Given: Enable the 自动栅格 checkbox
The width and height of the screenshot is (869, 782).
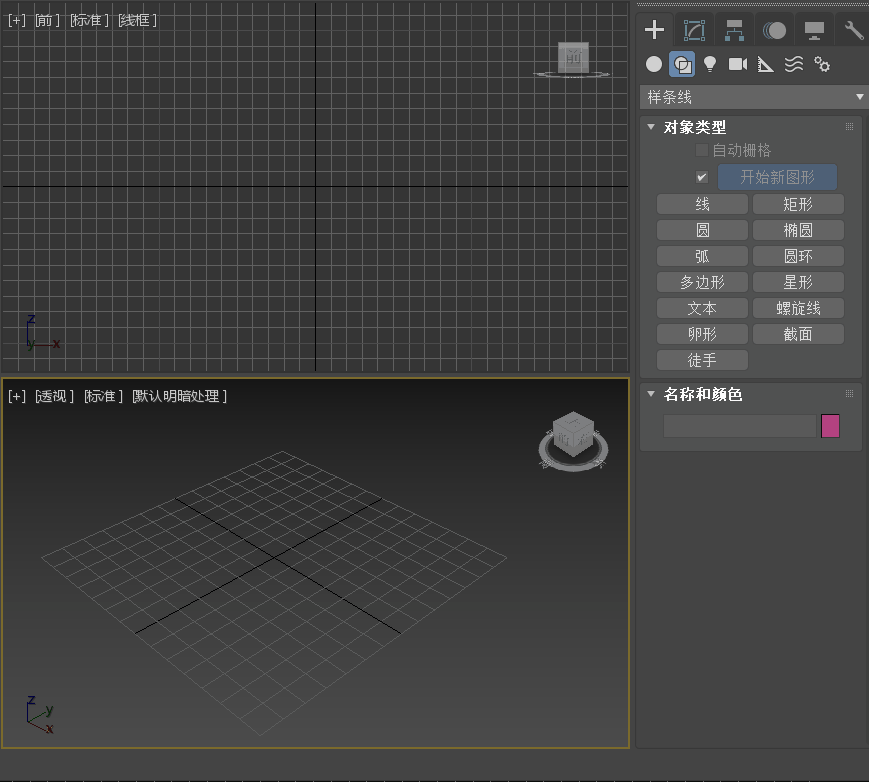Looking at the screenshot, I should tap(701, 150).
